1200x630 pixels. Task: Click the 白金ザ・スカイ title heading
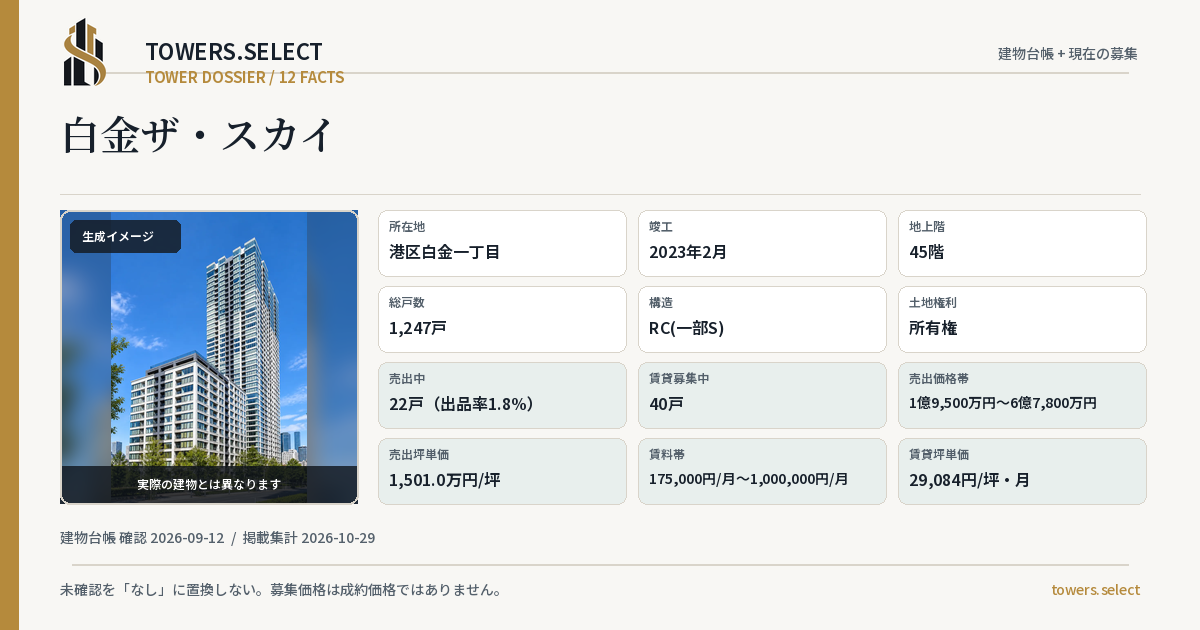point(197,135)
